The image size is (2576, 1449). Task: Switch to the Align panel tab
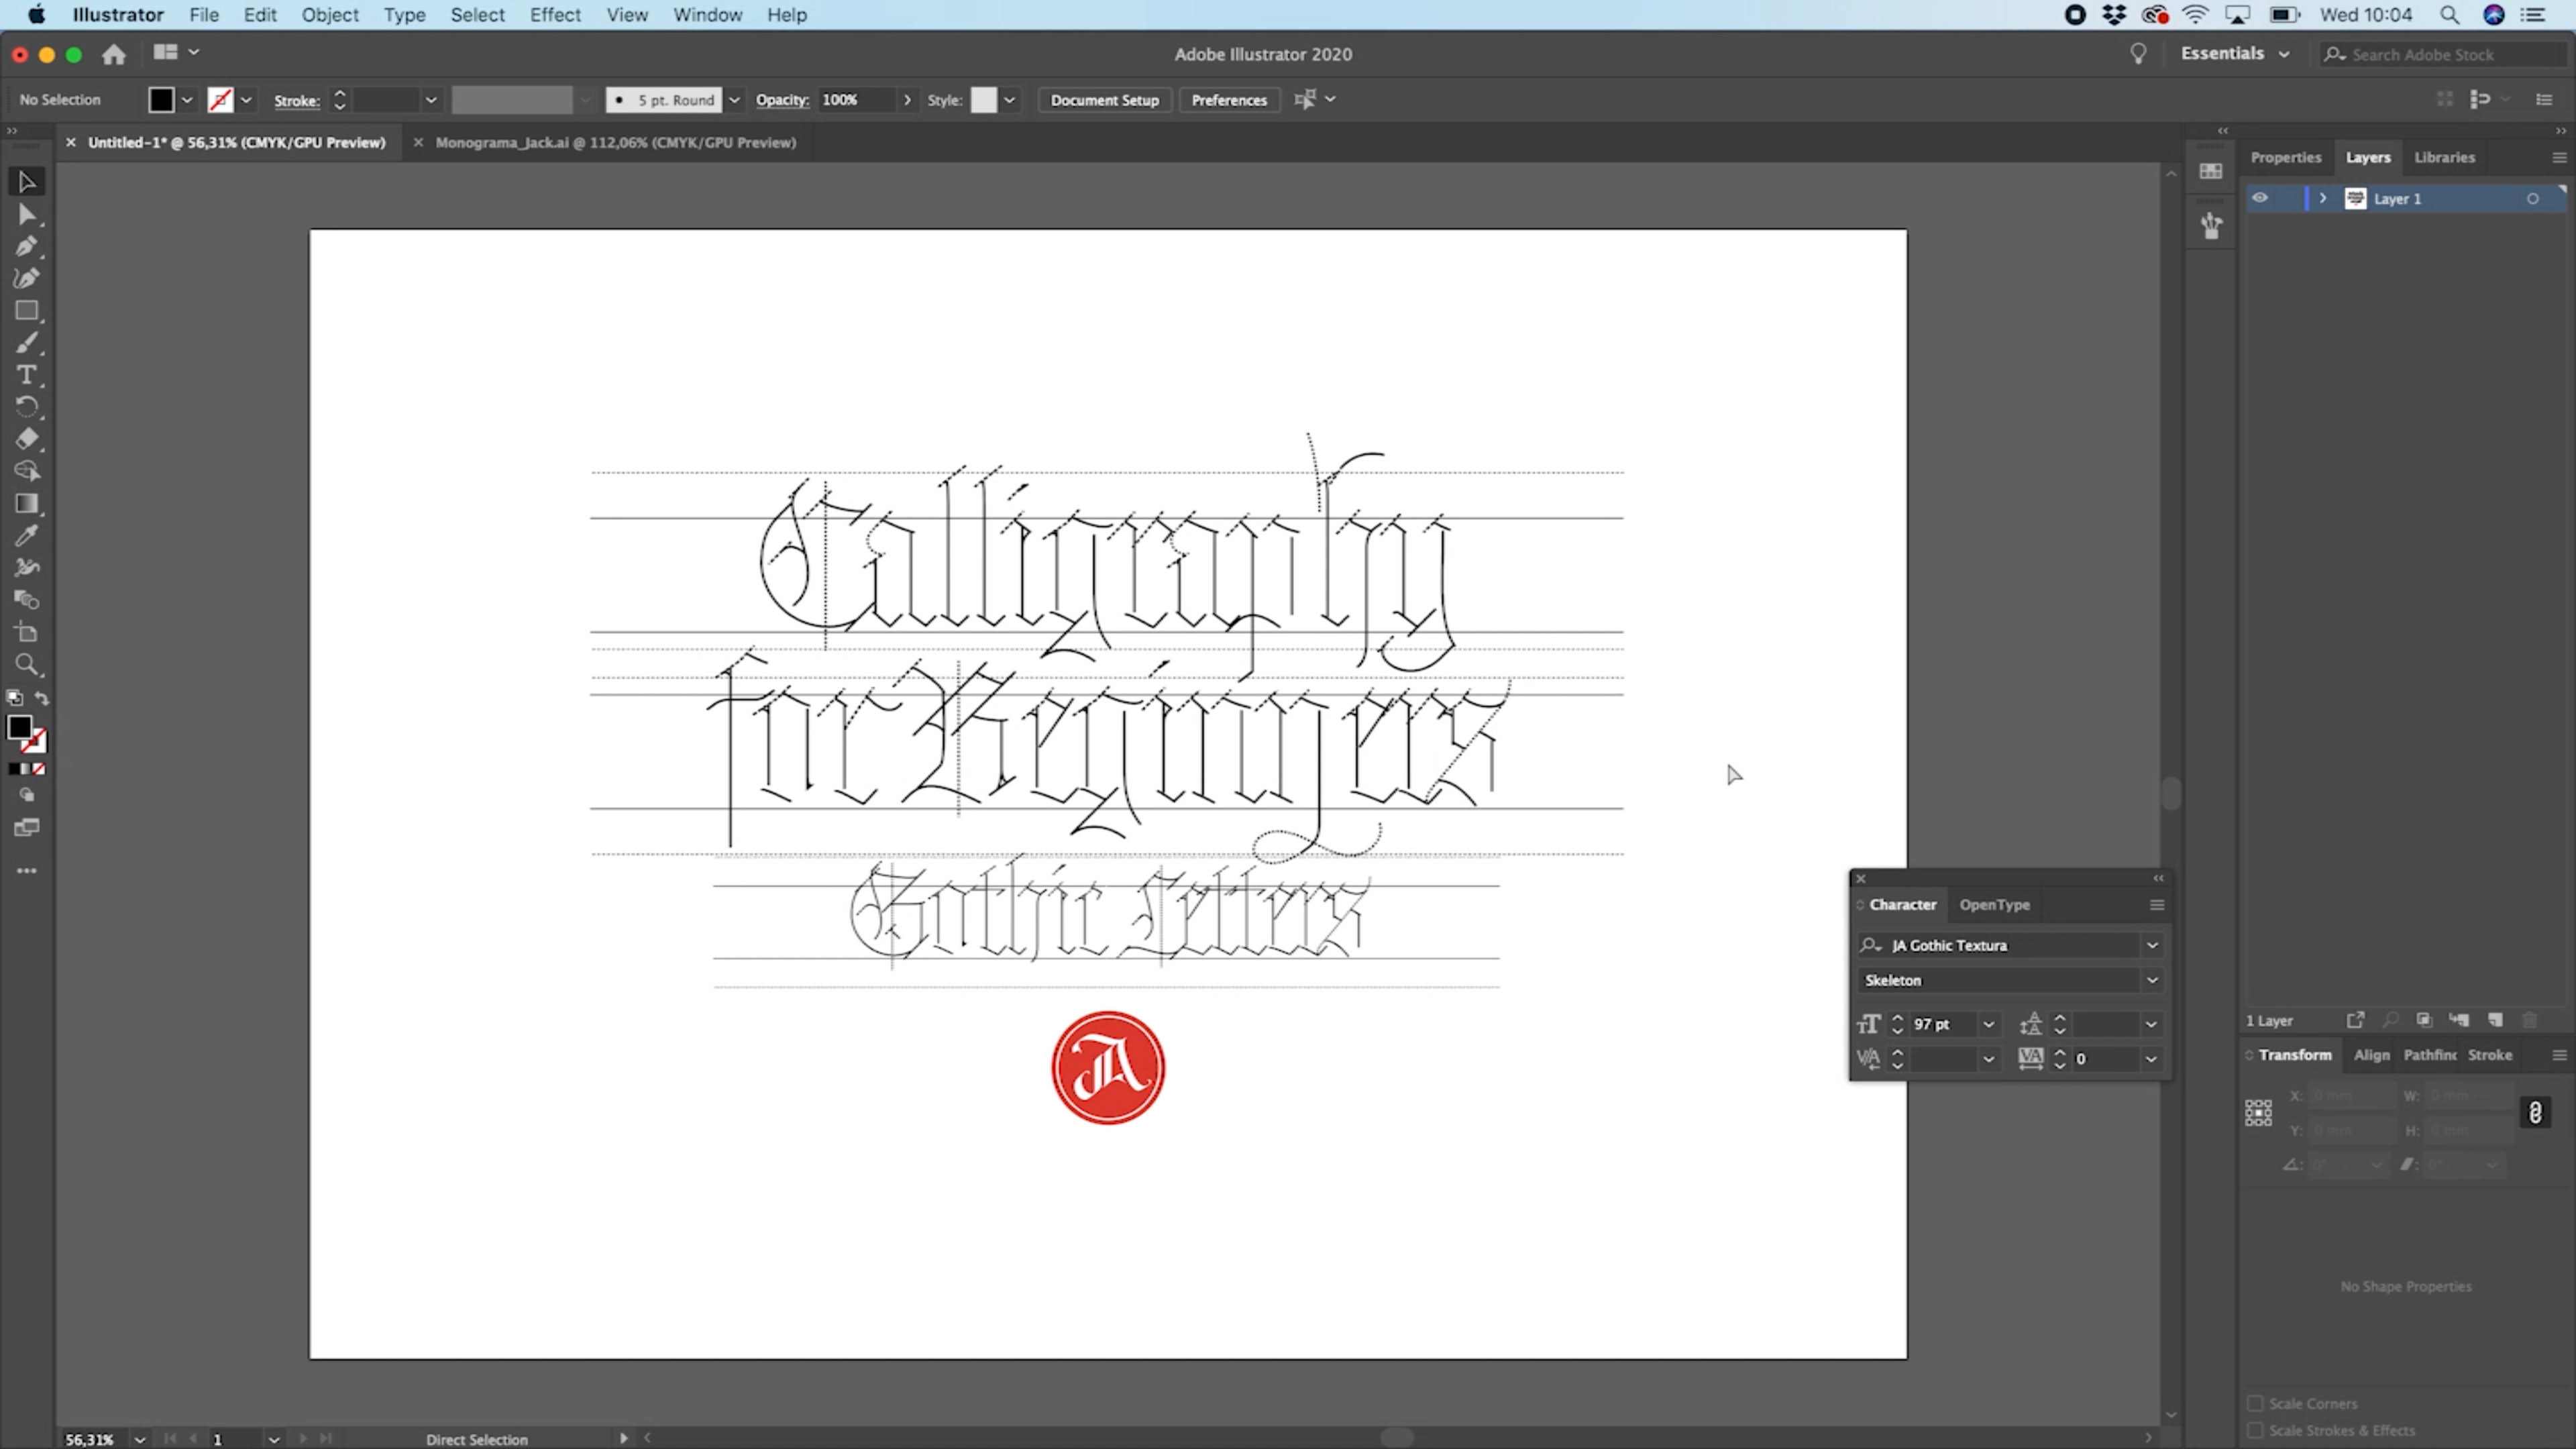(x=2371, y=1055)
